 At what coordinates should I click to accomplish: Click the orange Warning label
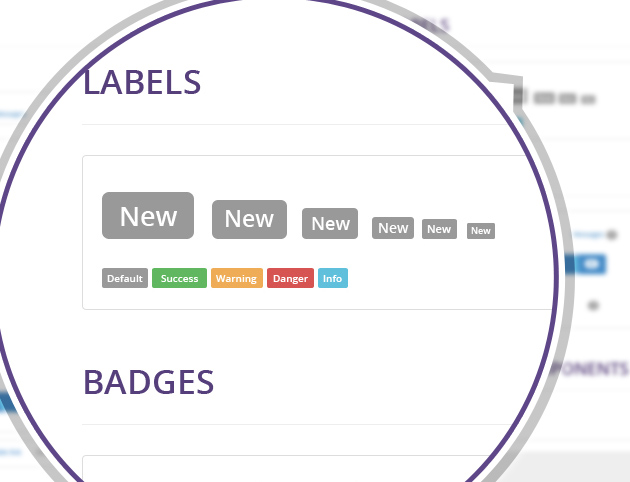[x=237, y=278]
